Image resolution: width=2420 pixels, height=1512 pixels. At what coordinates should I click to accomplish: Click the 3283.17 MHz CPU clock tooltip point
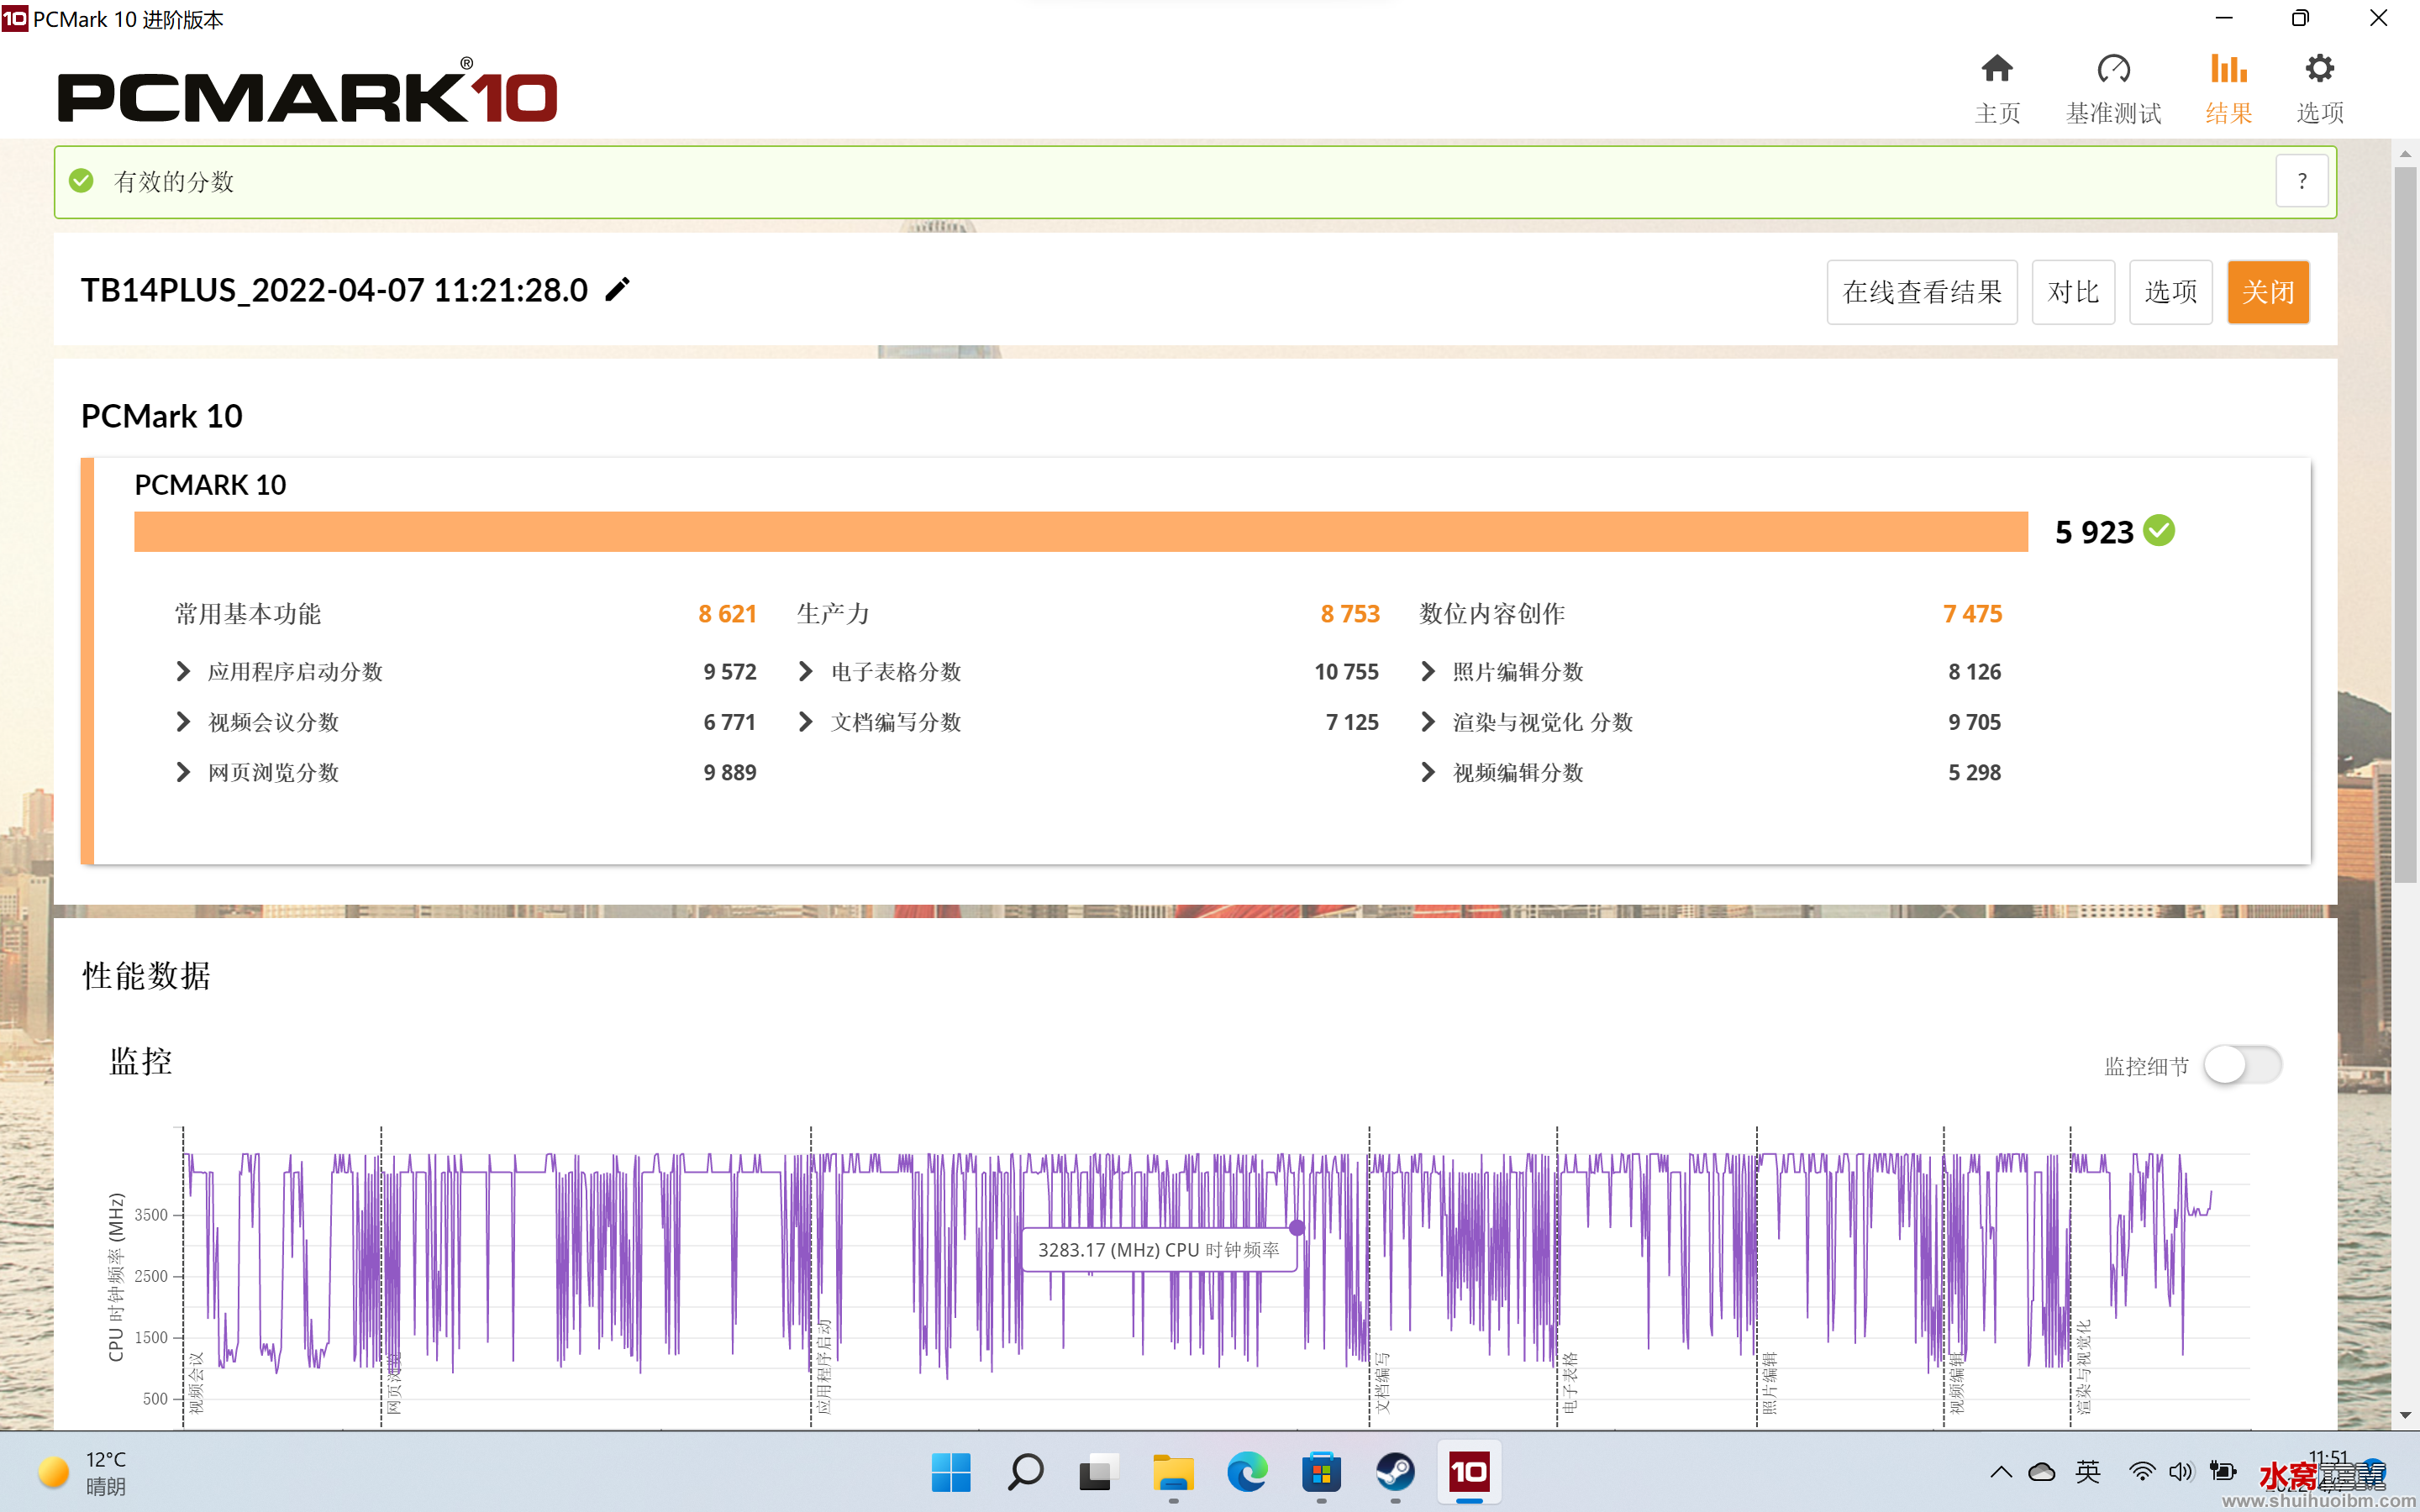(x=1297, y=1227)
